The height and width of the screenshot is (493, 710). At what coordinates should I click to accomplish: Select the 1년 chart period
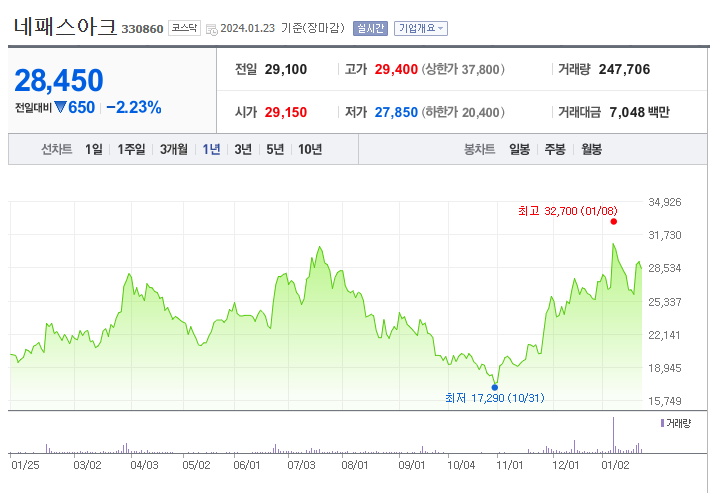[211, 149]
